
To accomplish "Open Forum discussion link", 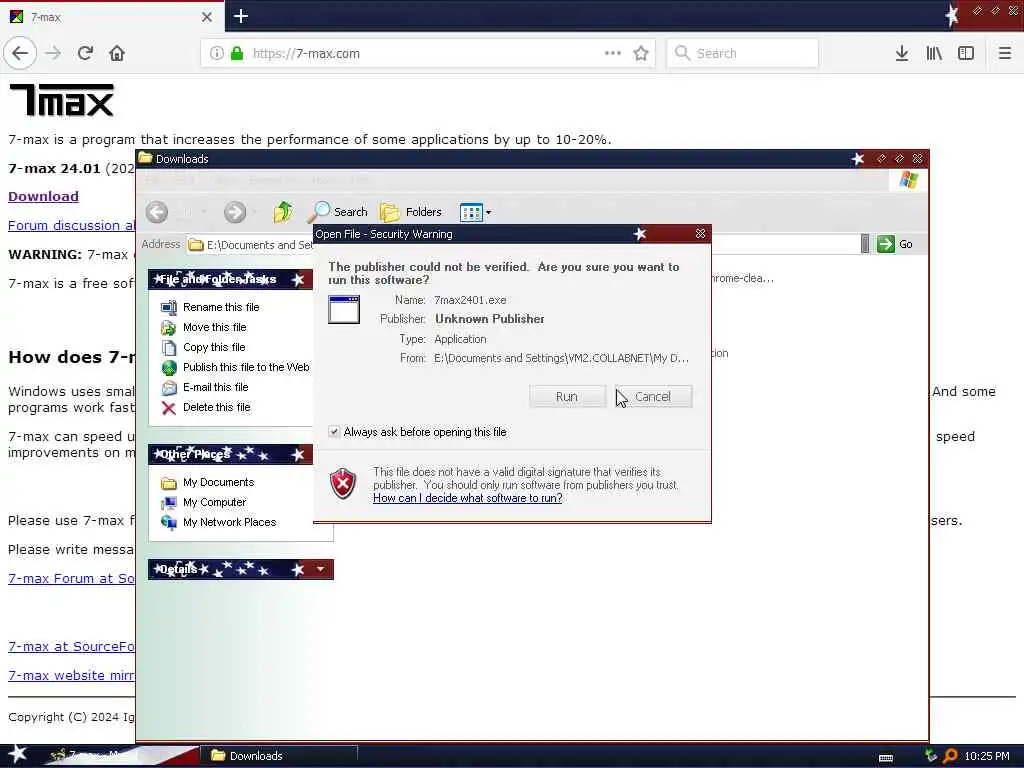I will point(72,225).
